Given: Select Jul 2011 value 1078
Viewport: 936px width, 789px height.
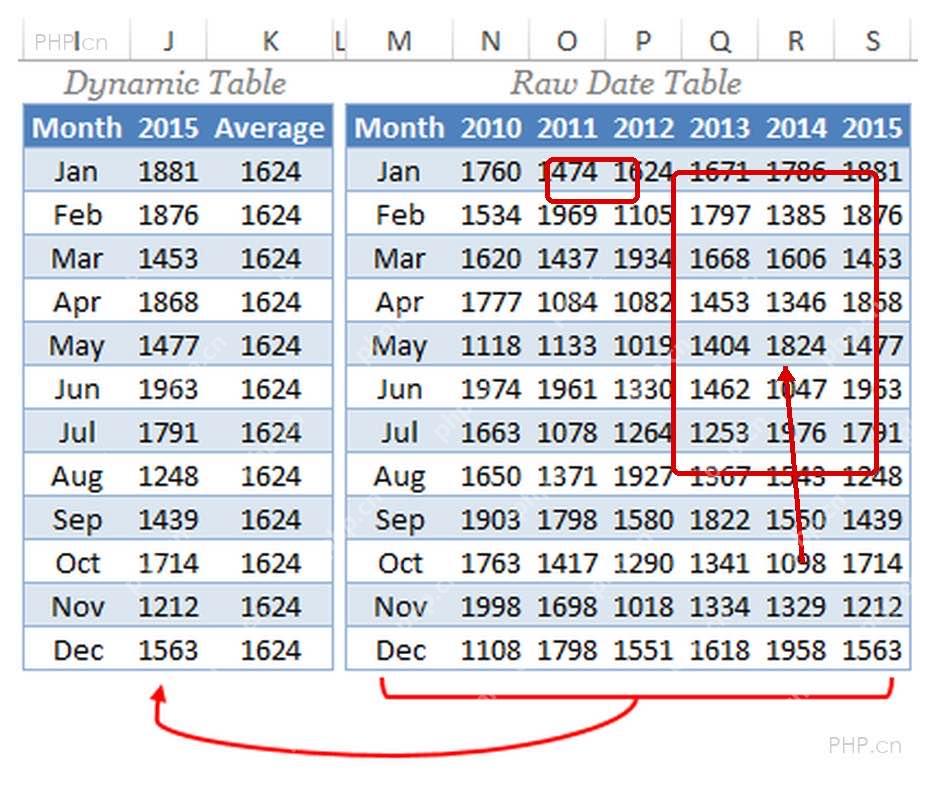Looking at the screenshot, I should coord(567,433).
